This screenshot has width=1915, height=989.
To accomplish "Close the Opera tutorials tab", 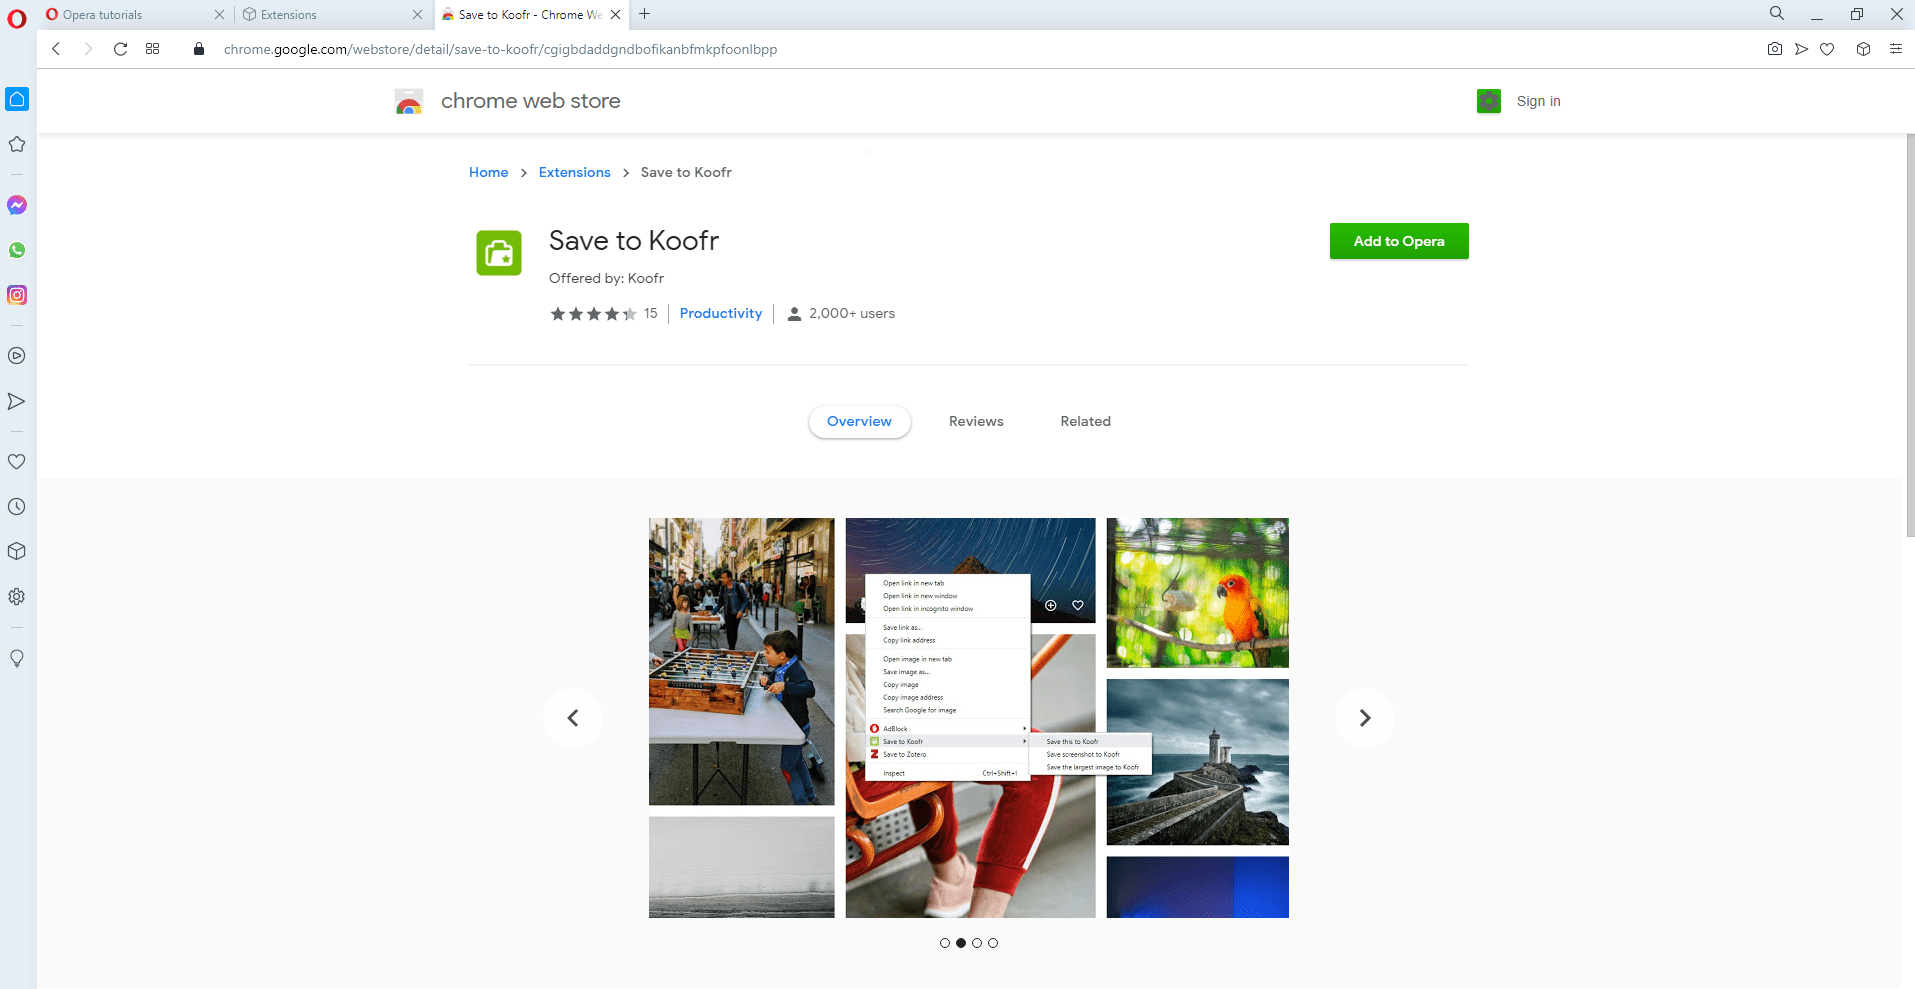I will [x=219, y=15].
